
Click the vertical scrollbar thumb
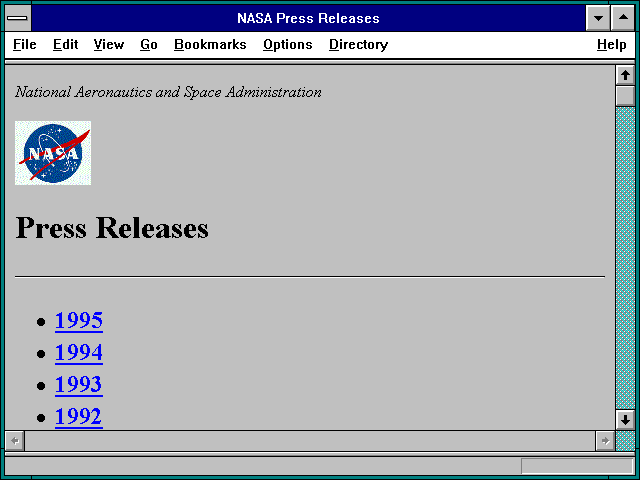point(625,96)
